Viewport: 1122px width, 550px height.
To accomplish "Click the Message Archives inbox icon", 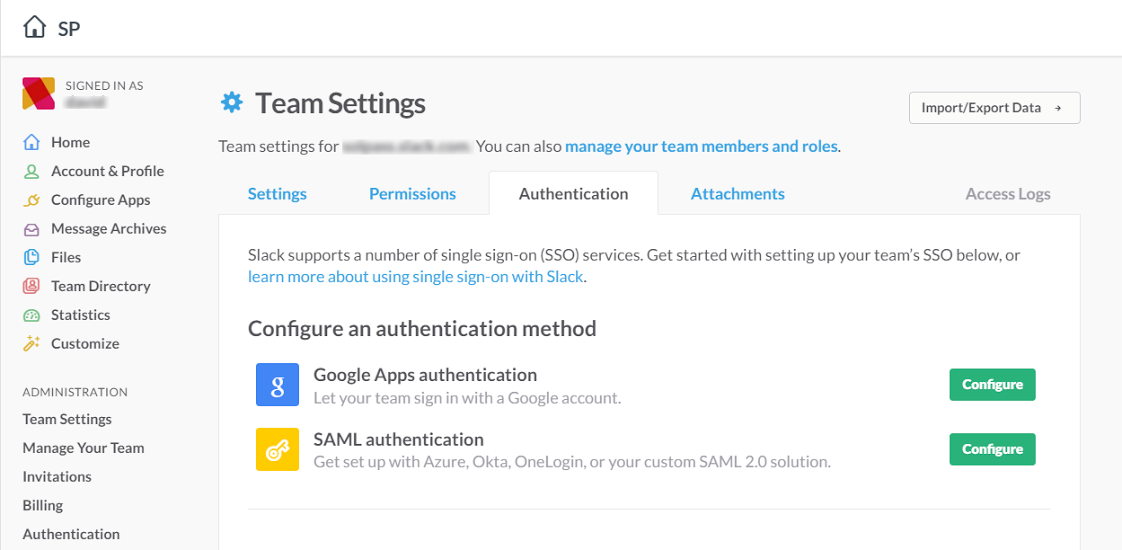I will [31, 230].
